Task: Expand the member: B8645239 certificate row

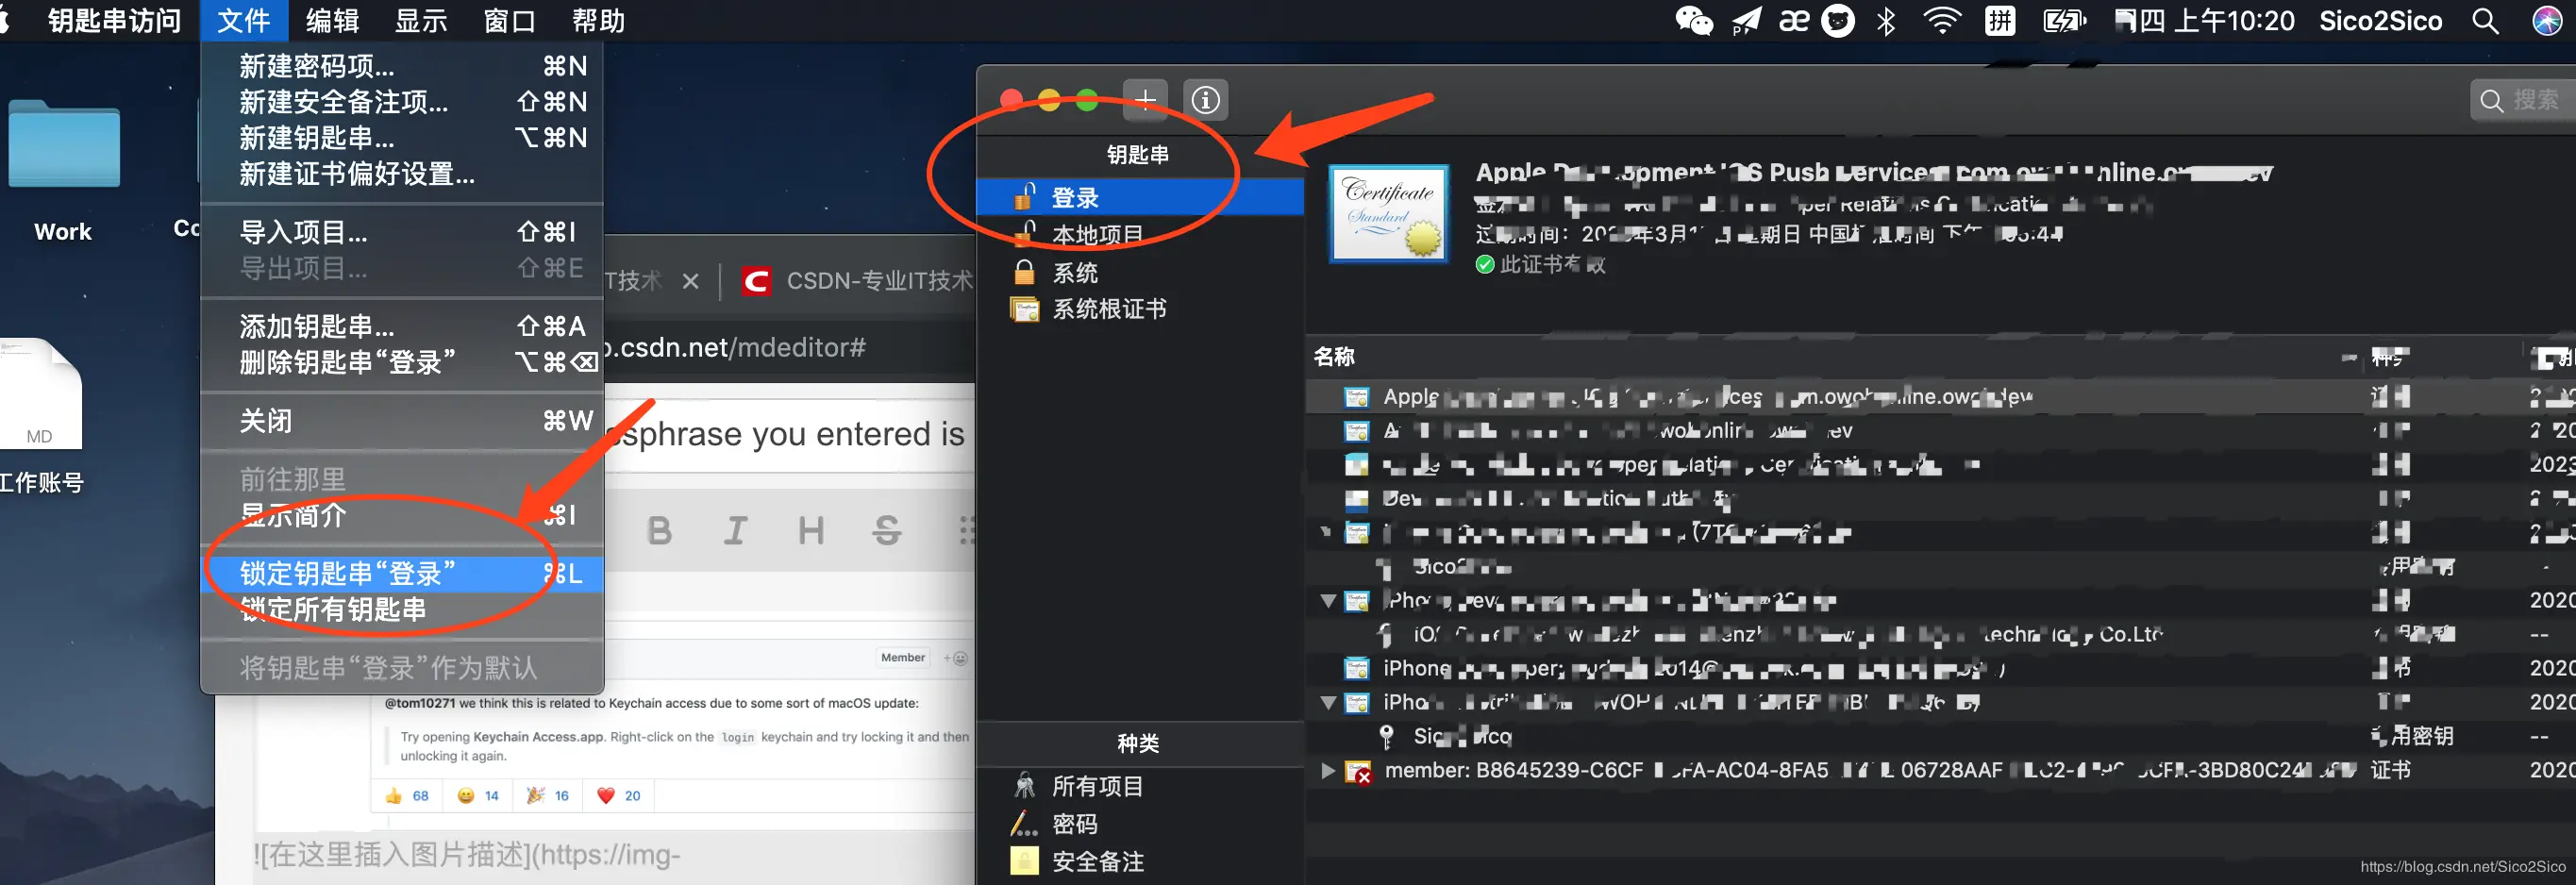Action: (x=1327, y=770)
